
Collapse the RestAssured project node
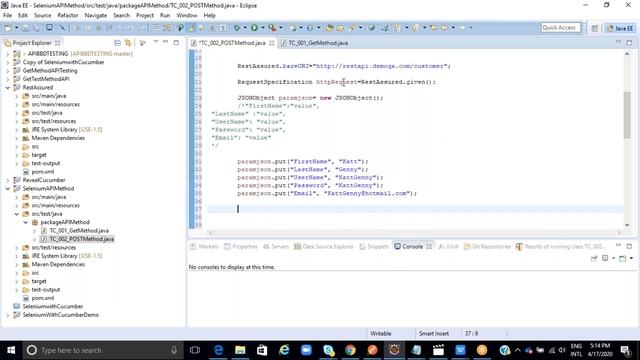7,87
